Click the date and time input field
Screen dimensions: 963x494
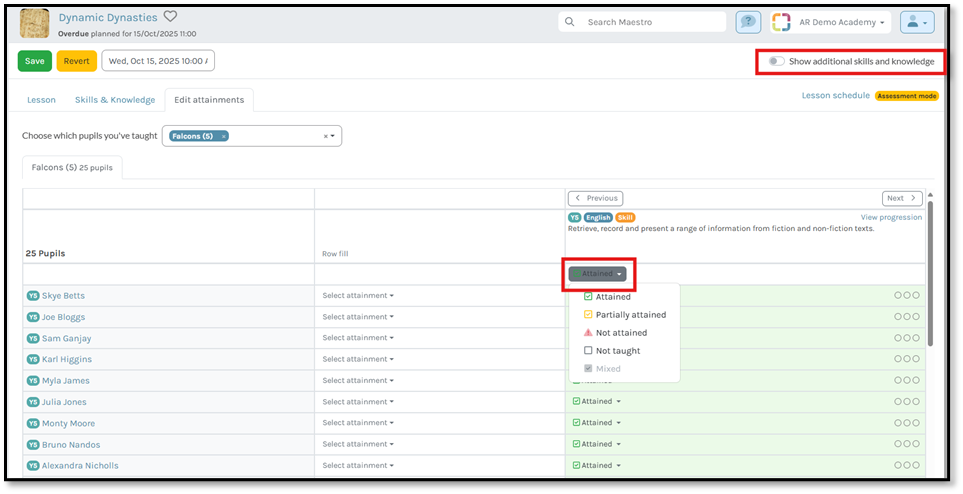pos(158,61)
